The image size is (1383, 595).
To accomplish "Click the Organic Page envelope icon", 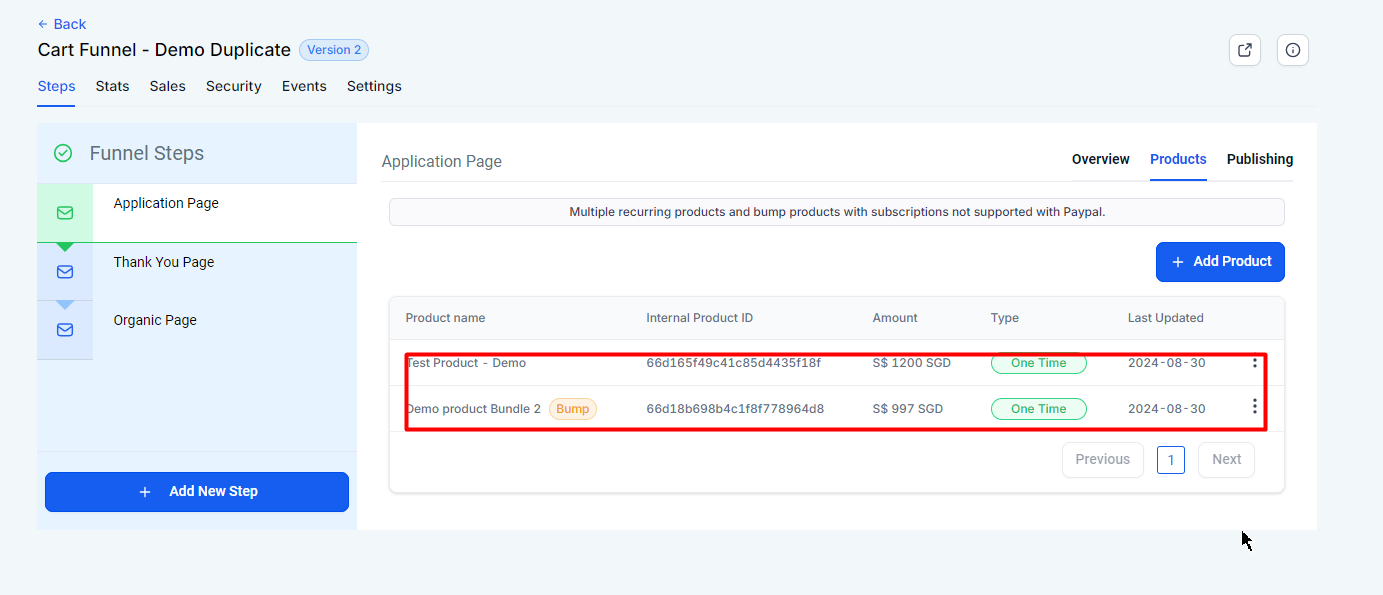I will coord(65,330).
